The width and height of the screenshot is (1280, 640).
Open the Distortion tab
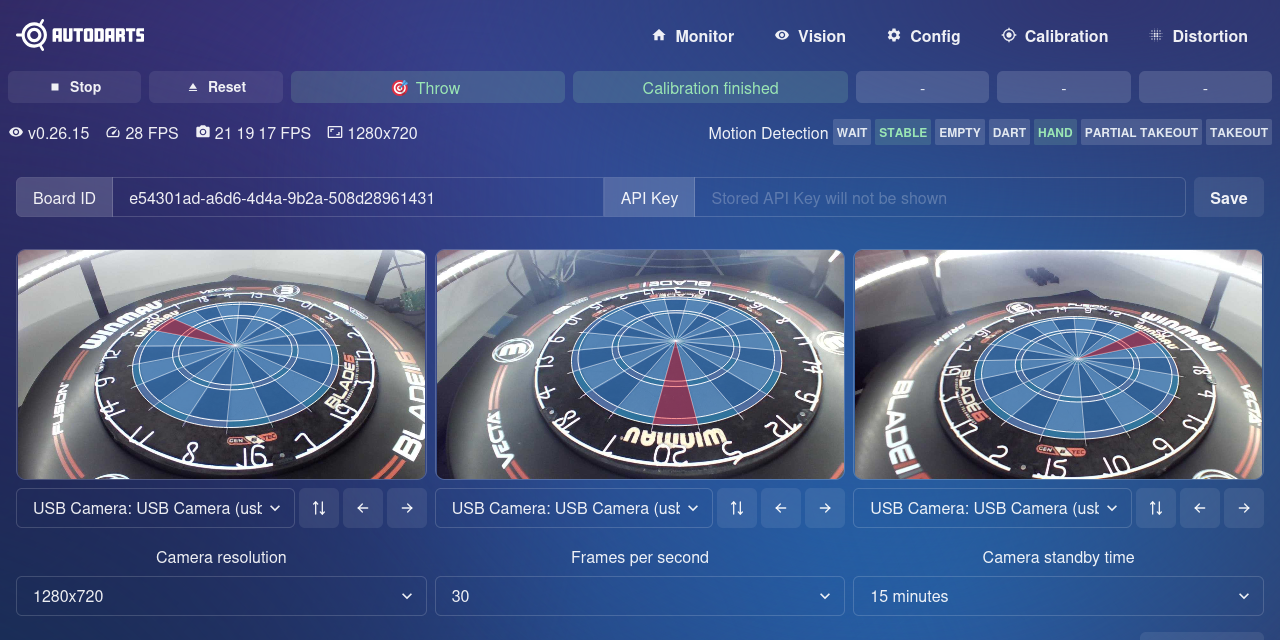click(x=1198, y=36)
